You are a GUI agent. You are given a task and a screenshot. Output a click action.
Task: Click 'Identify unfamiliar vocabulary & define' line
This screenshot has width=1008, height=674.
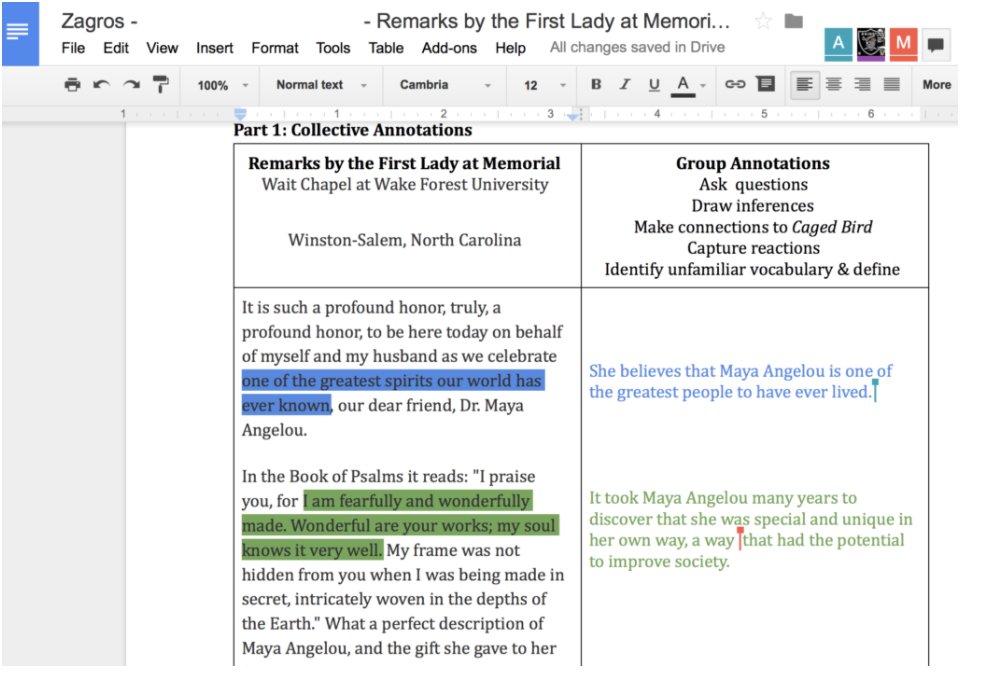(x=752, y=269)
